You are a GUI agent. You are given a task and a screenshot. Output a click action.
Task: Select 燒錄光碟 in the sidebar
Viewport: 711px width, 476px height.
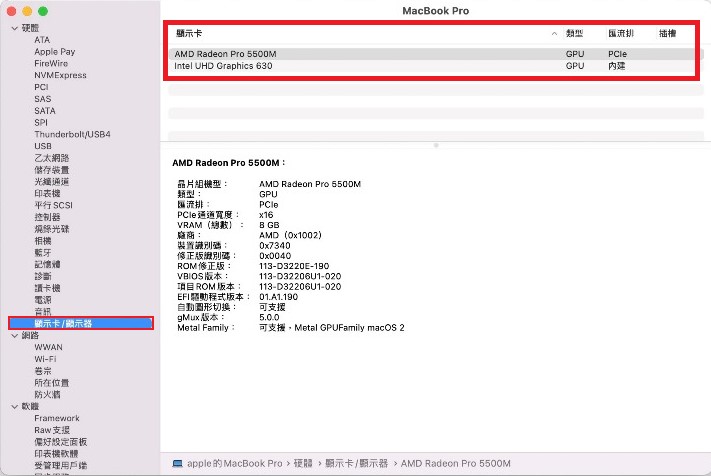[x=52, y=228]
